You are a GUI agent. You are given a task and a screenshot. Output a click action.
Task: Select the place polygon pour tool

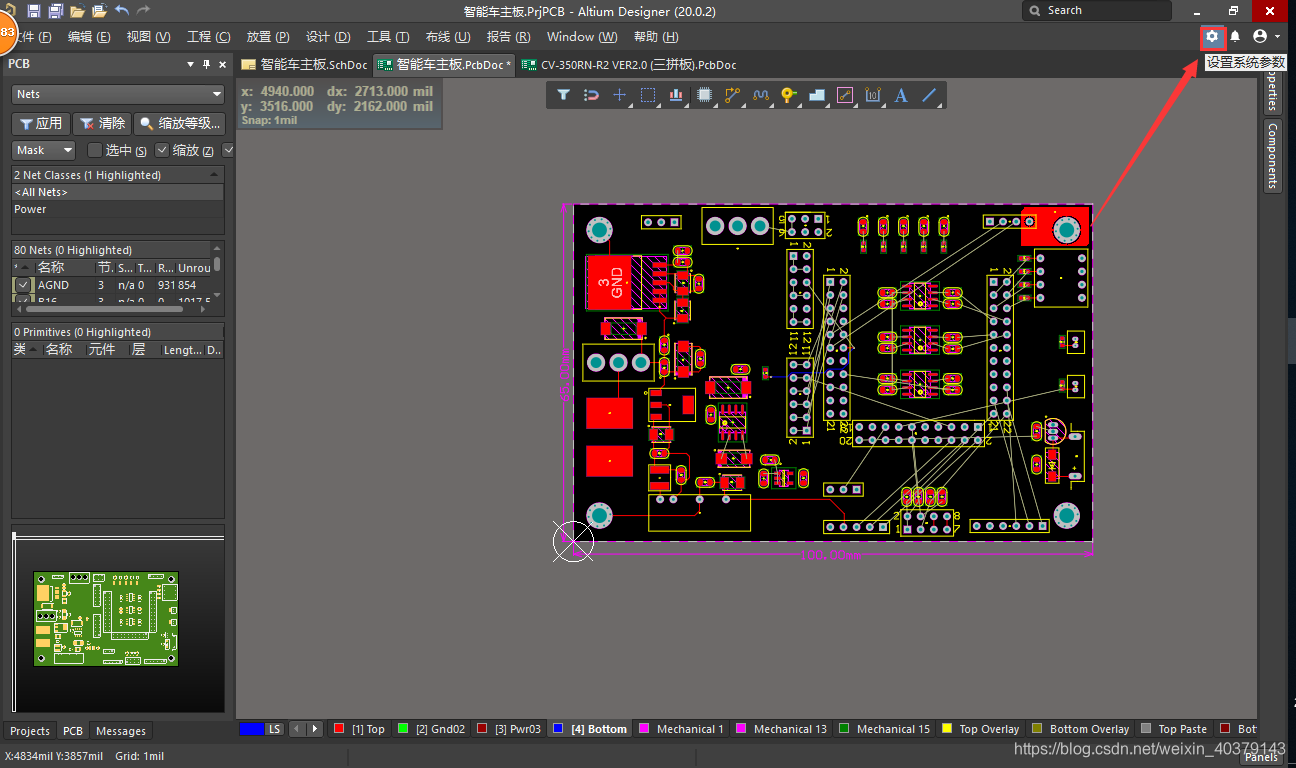point(816,95)
